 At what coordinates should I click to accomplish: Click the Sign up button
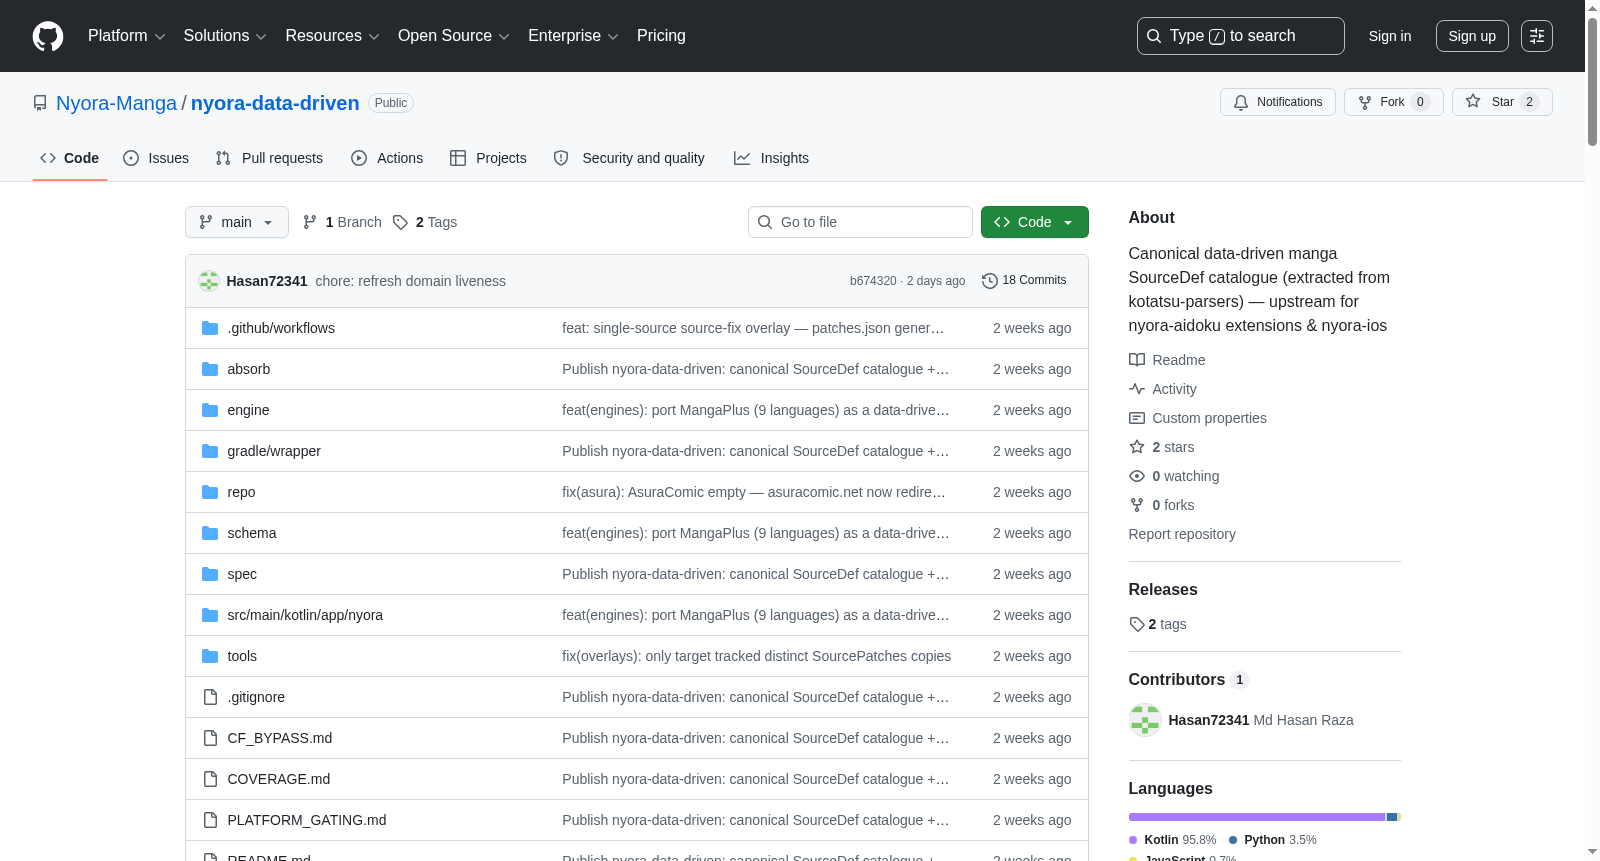click(x=1472, y=36)
